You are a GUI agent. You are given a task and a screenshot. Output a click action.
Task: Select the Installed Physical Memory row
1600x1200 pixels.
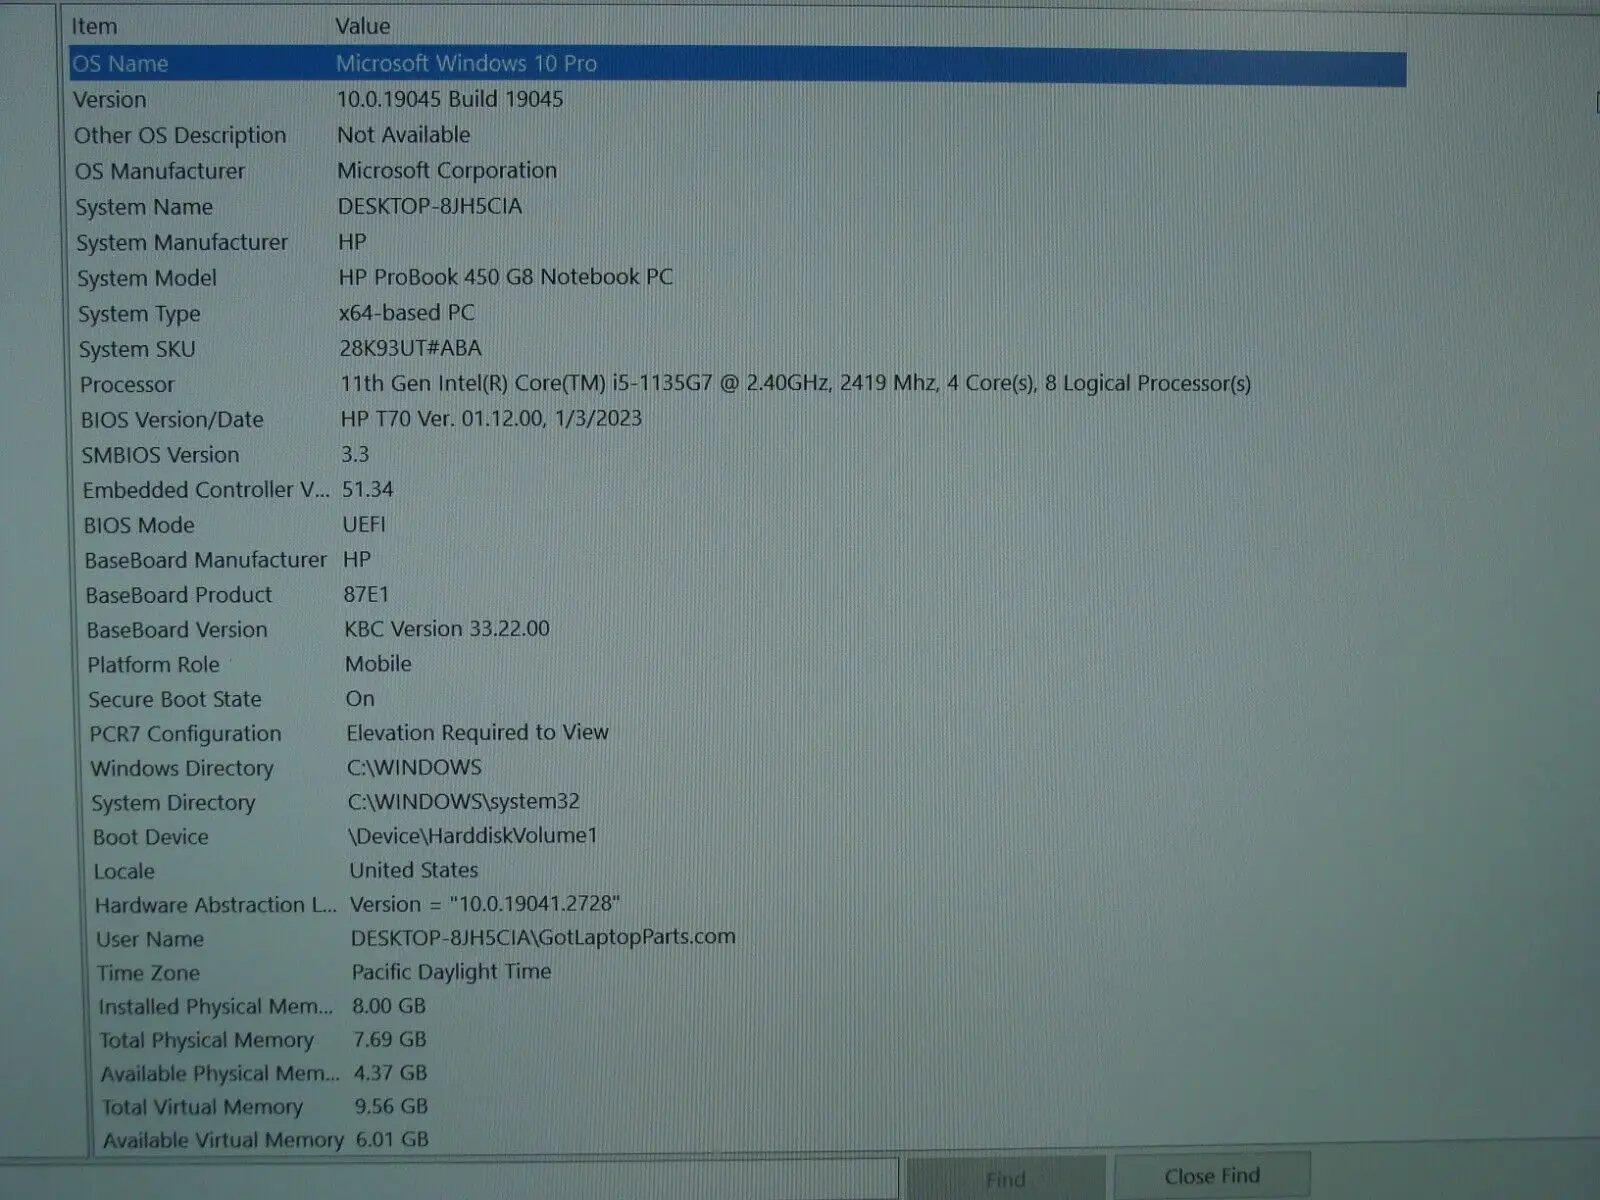tap(216, 1007)
